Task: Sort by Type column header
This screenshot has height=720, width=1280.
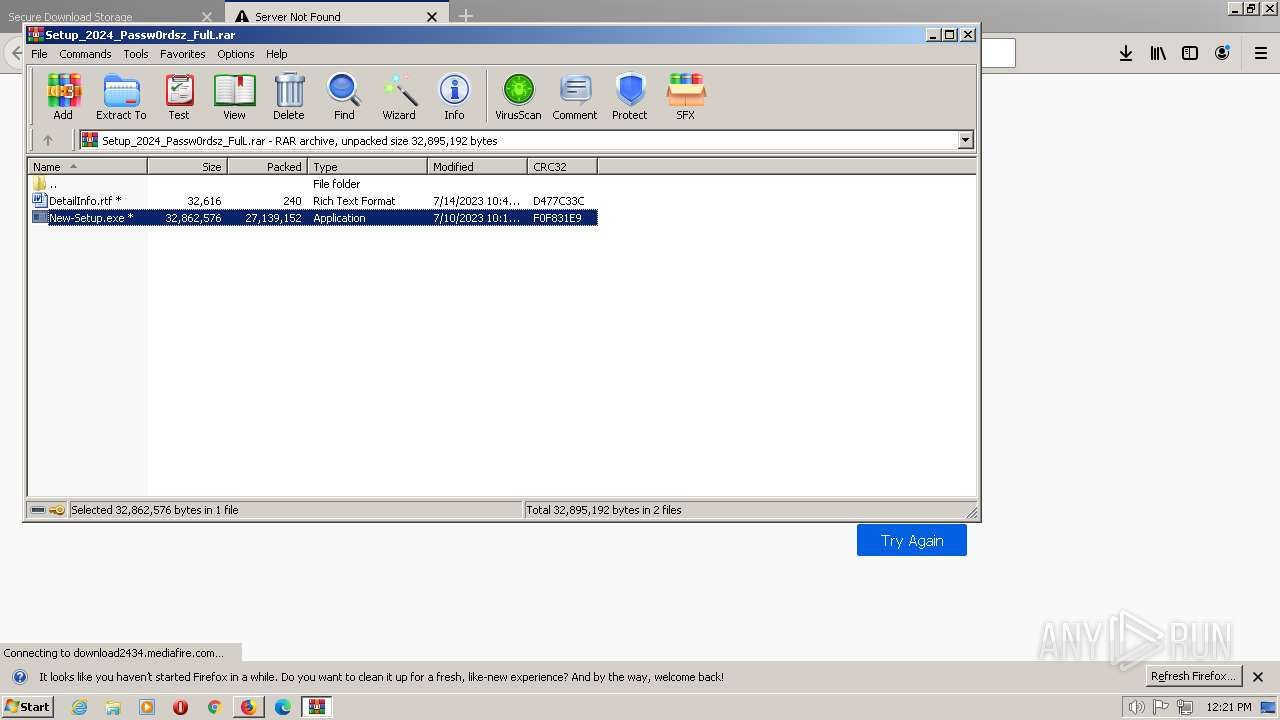Action: point(367,167)
